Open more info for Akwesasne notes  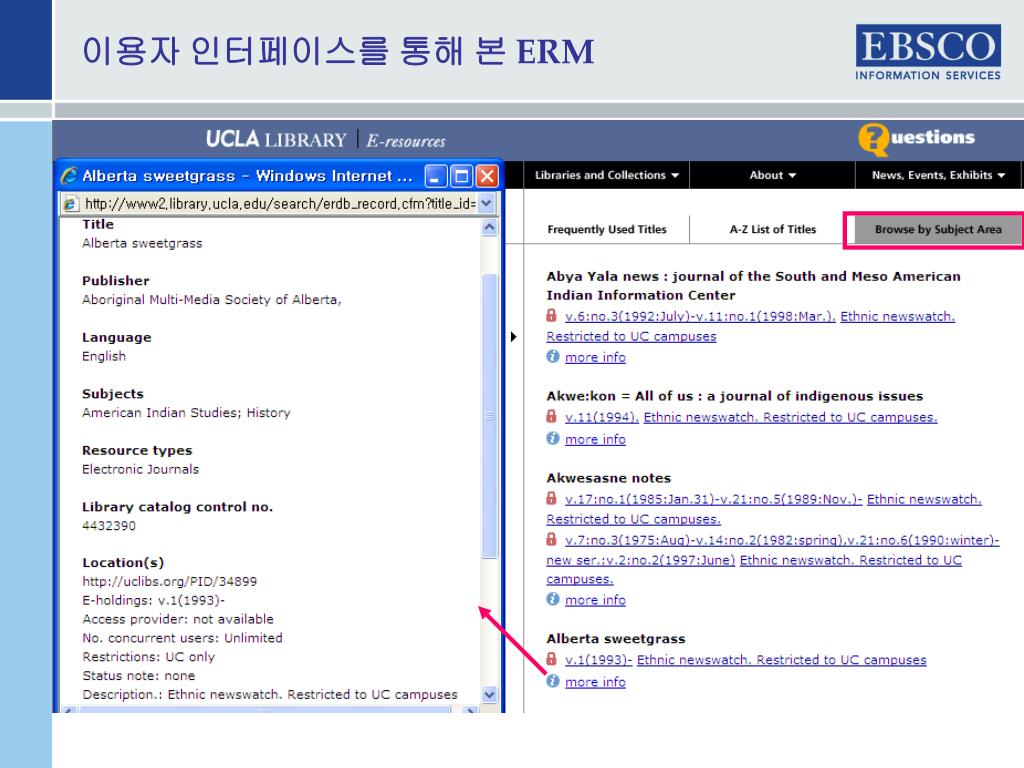click(595, 600)
